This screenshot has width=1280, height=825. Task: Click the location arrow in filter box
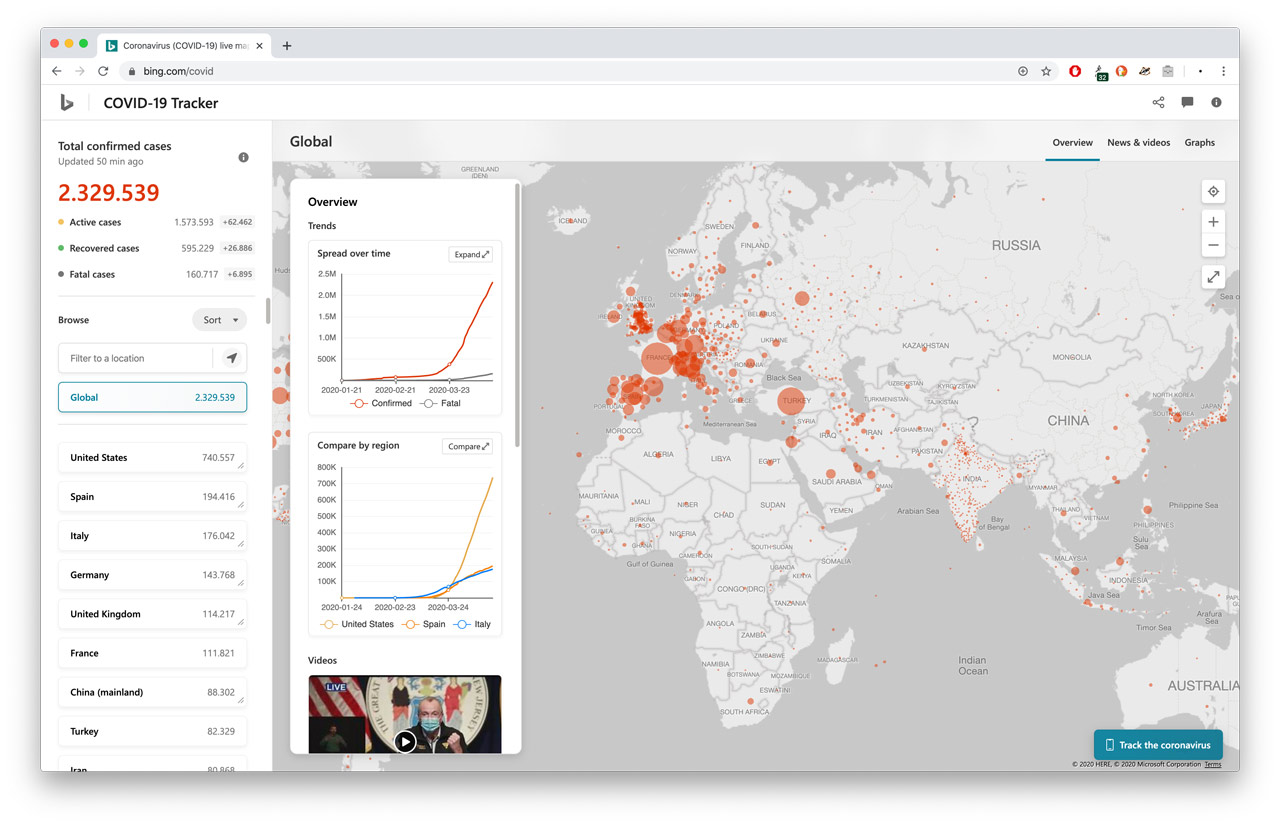231,358
